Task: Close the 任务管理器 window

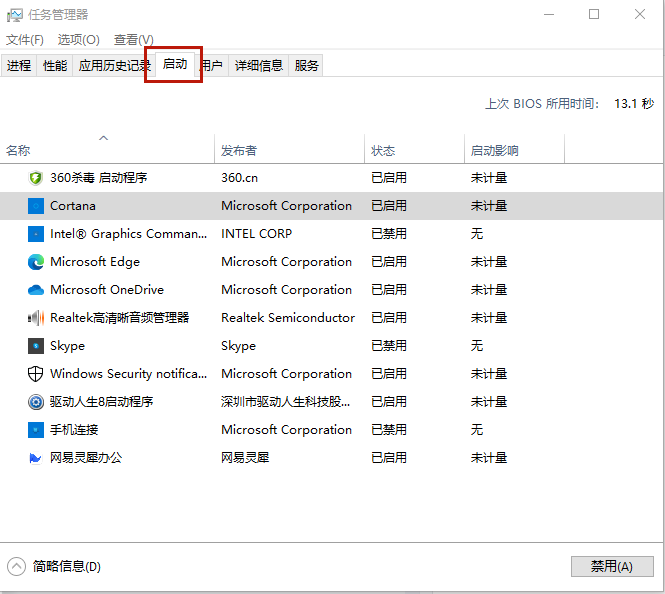Action: point(640,14)
